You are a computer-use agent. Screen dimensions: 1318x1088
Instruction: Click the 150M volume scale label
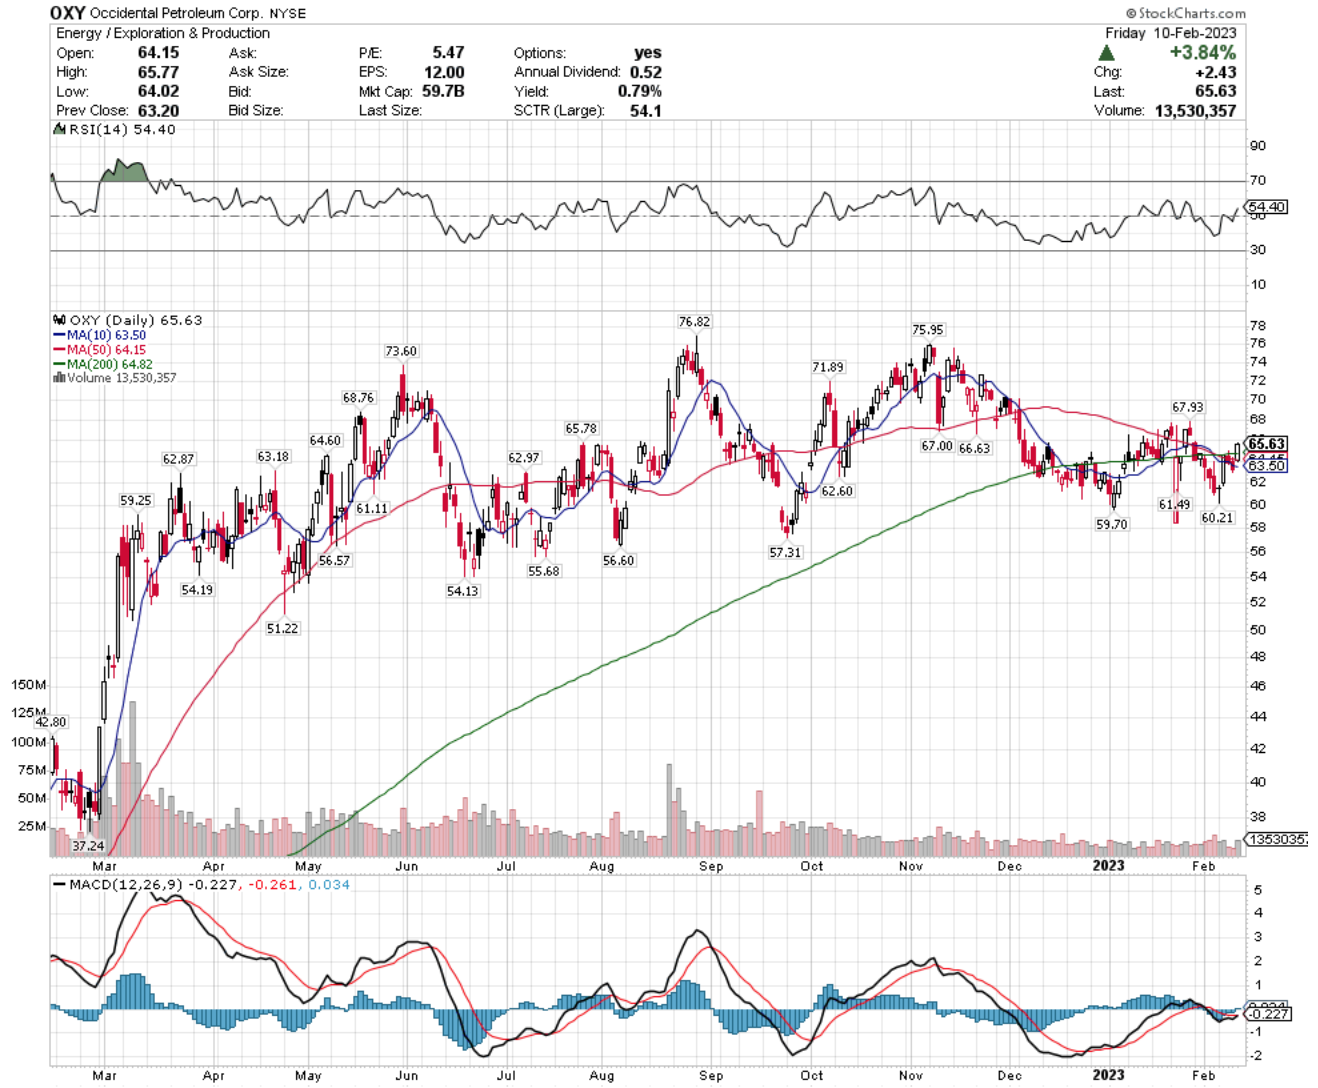[x=28, y=685]
